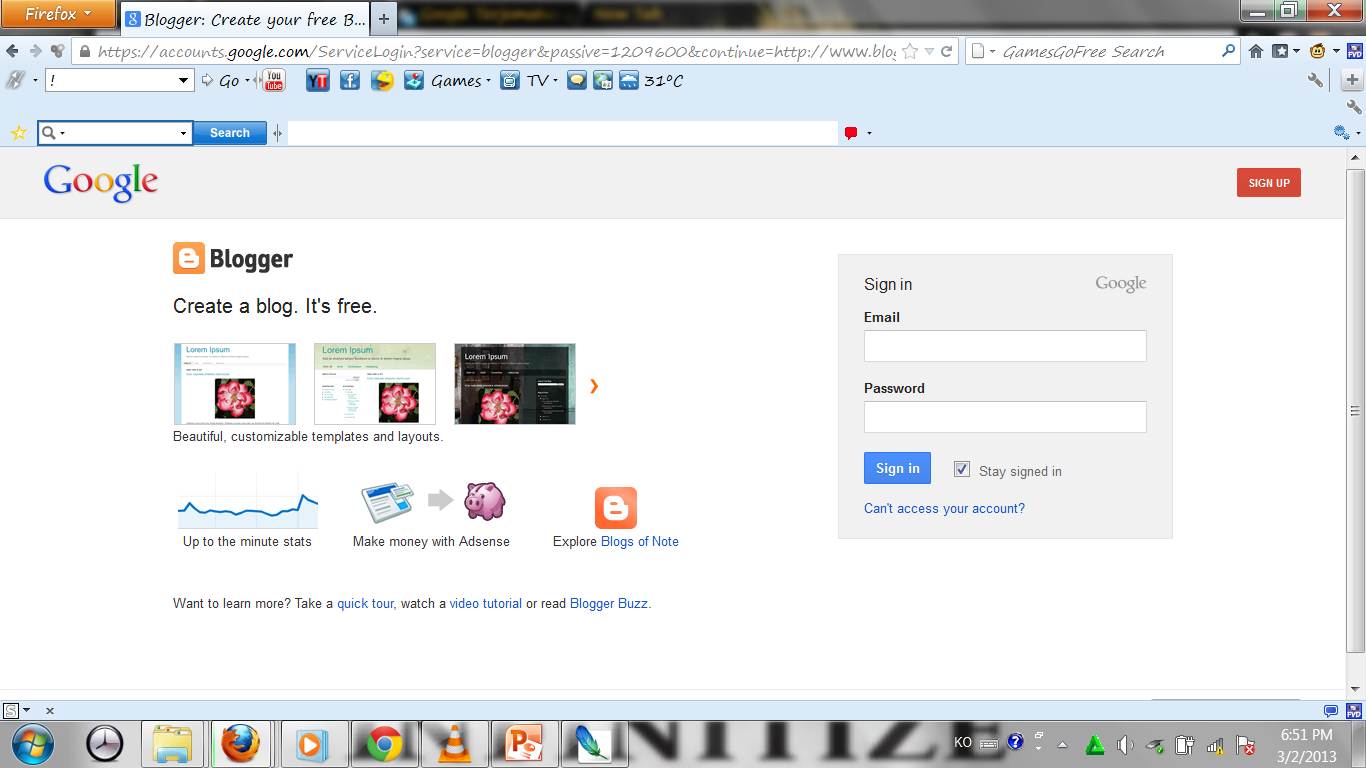The width and height of the screenshot is (1366, 768).
Task: Select the green Lorem Ipsum template thumbnail
Action: pos(375,384)
